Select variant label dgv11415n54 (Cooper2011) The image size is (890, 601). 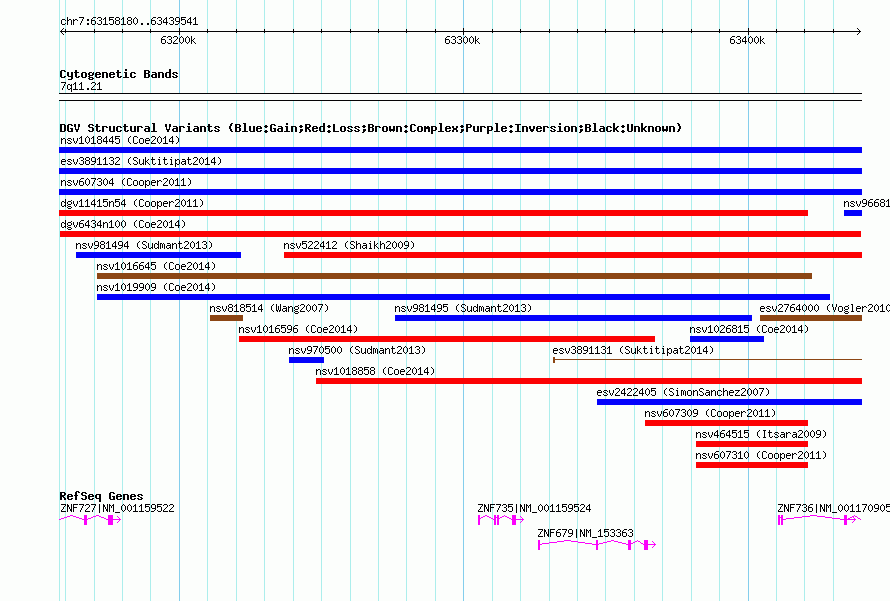(132, 203)
